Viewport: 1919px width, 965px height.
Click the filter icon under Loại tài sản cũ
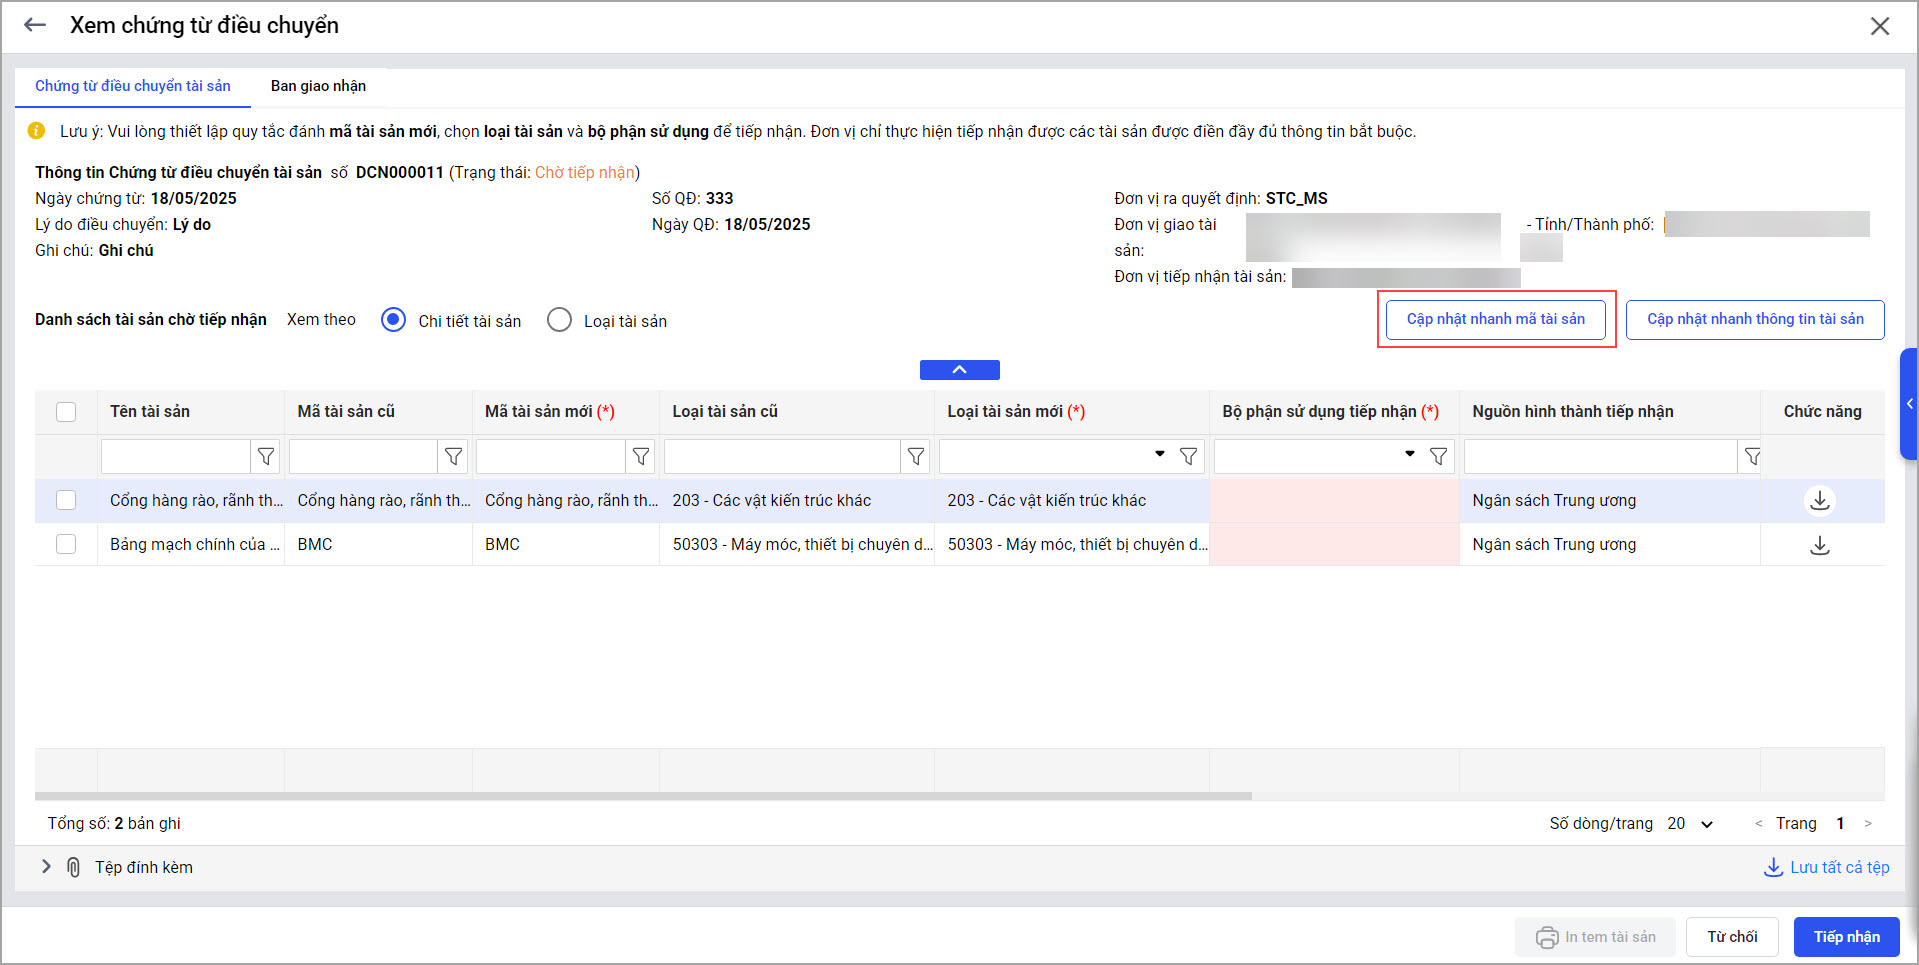click(916, 457)
